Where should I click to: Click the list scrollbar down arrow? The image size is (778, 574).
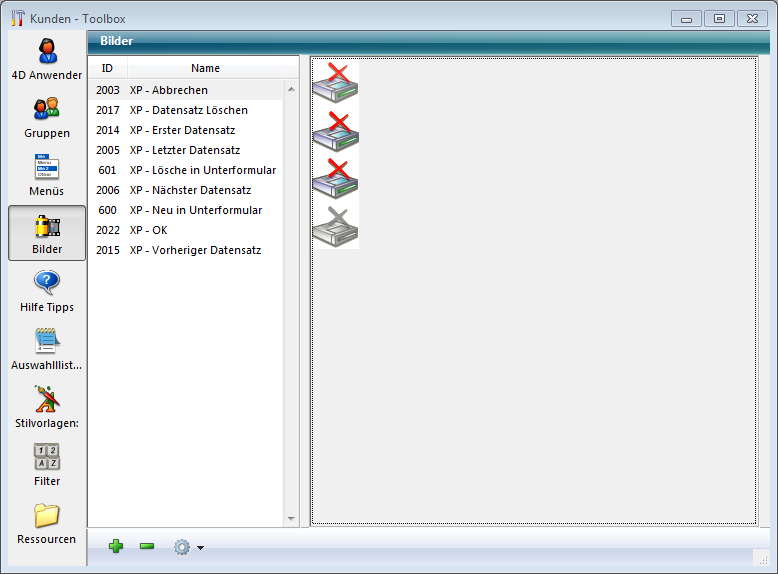(292, 519)
